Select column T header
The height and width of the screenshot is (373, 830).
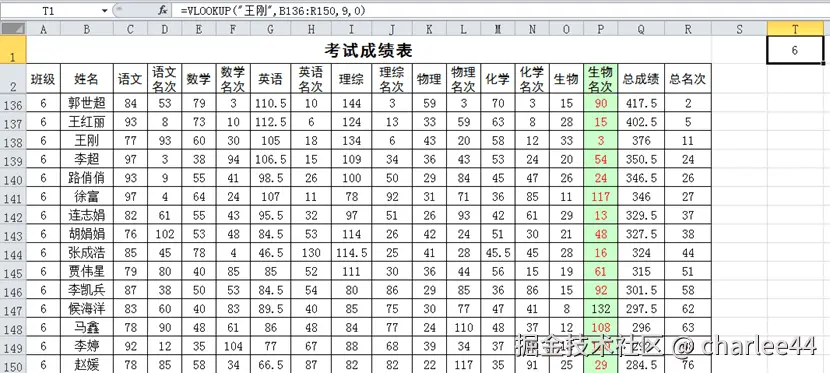point(795,30)
